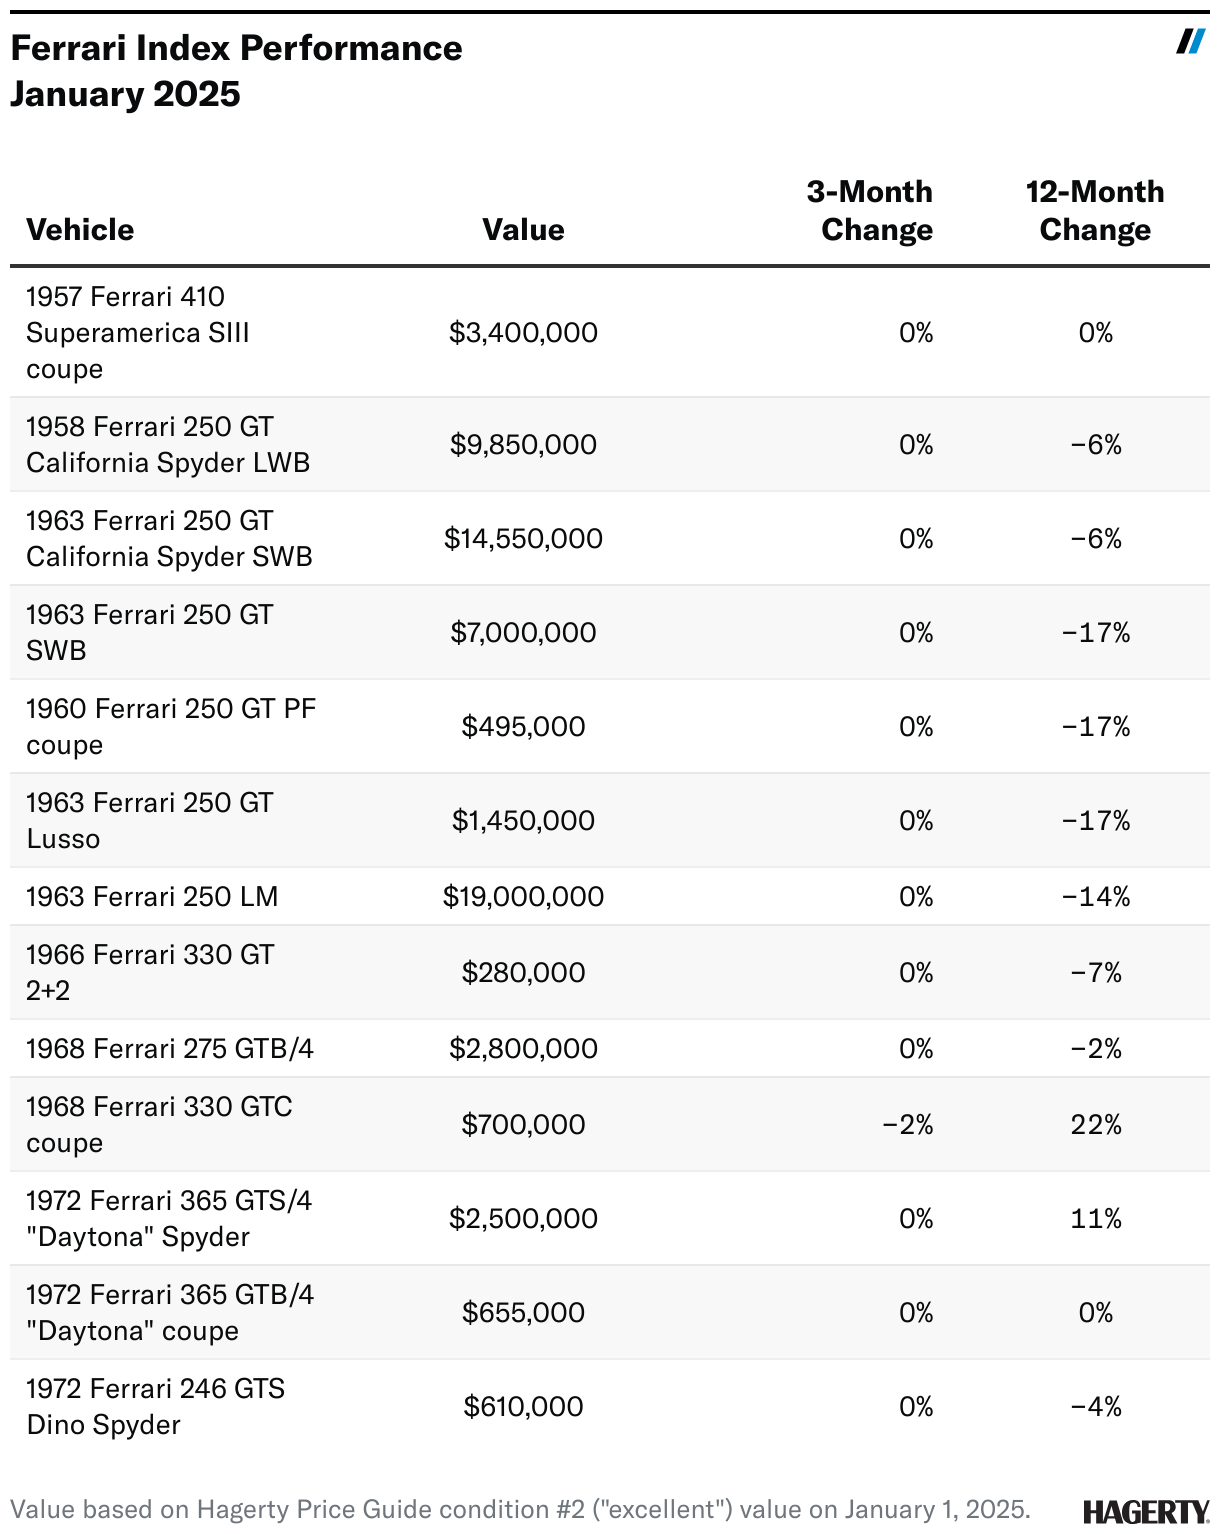Click the Hagerty logo at the bottom
The width and height of the screenshot is (1220, 1534).
pyautogui.click(x=1145, y=1511)
